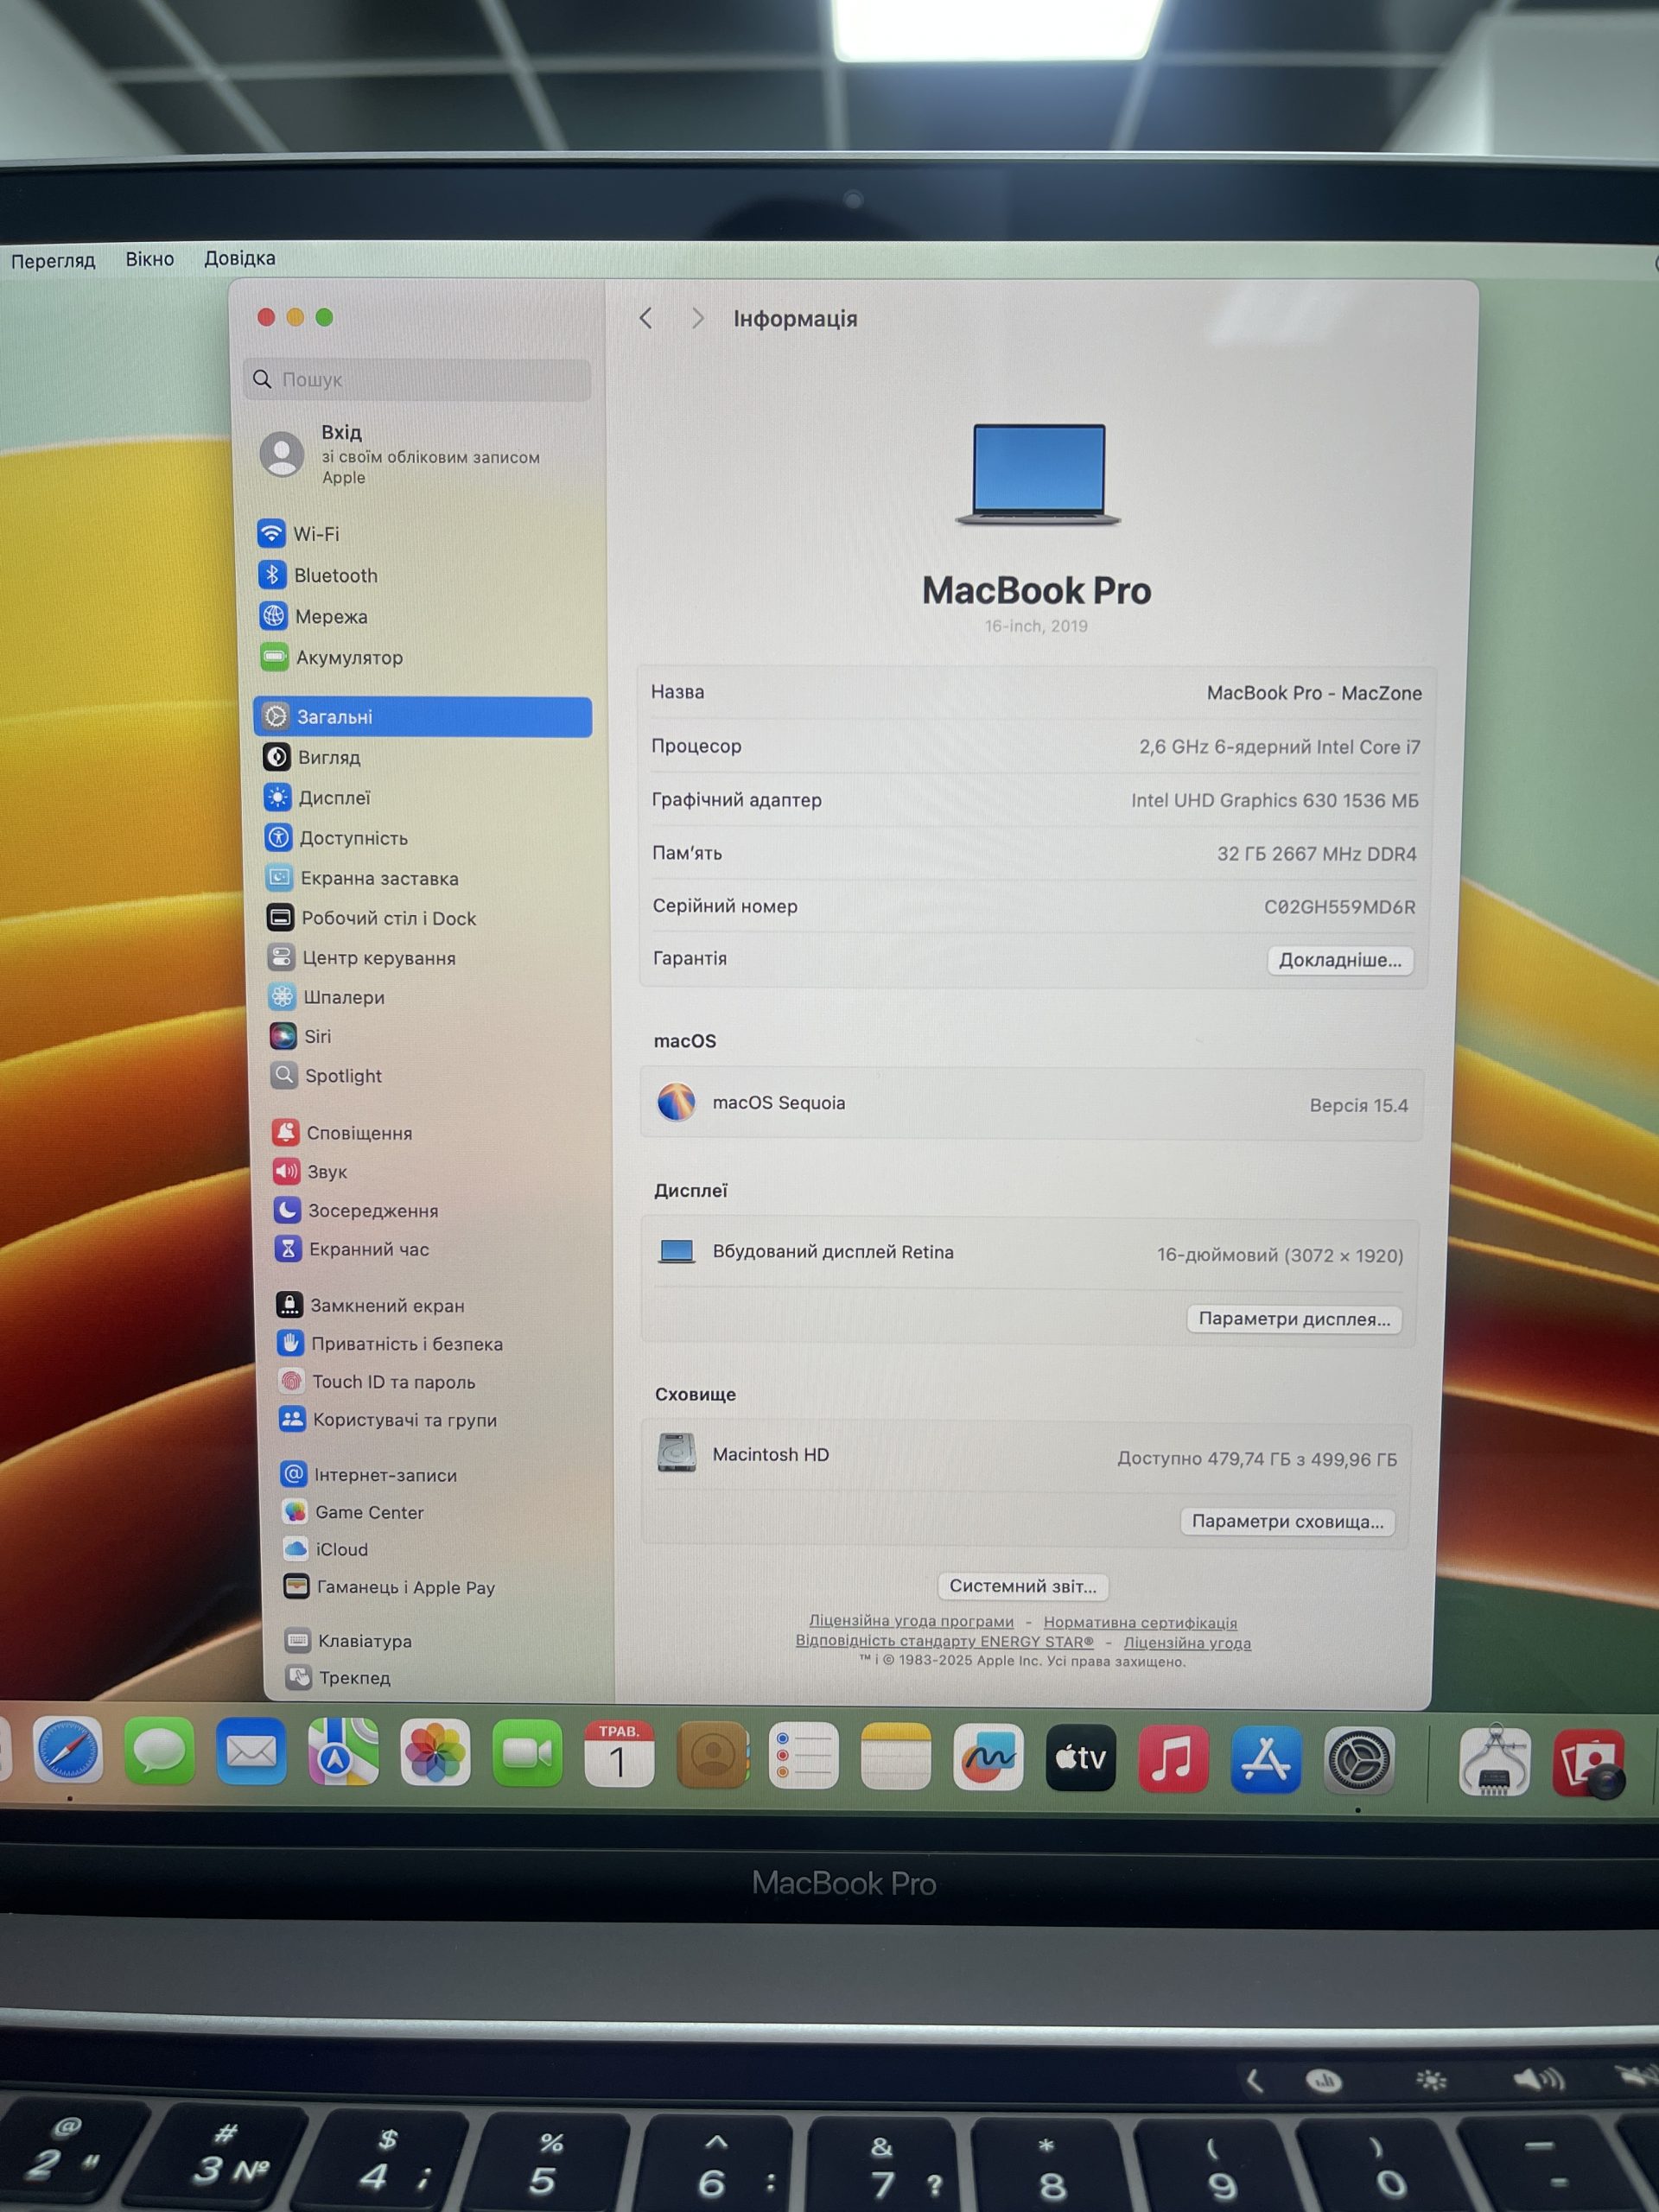Go forward with the right chevron
Screen dimensions: 1659x2212
tap(698, 318)
